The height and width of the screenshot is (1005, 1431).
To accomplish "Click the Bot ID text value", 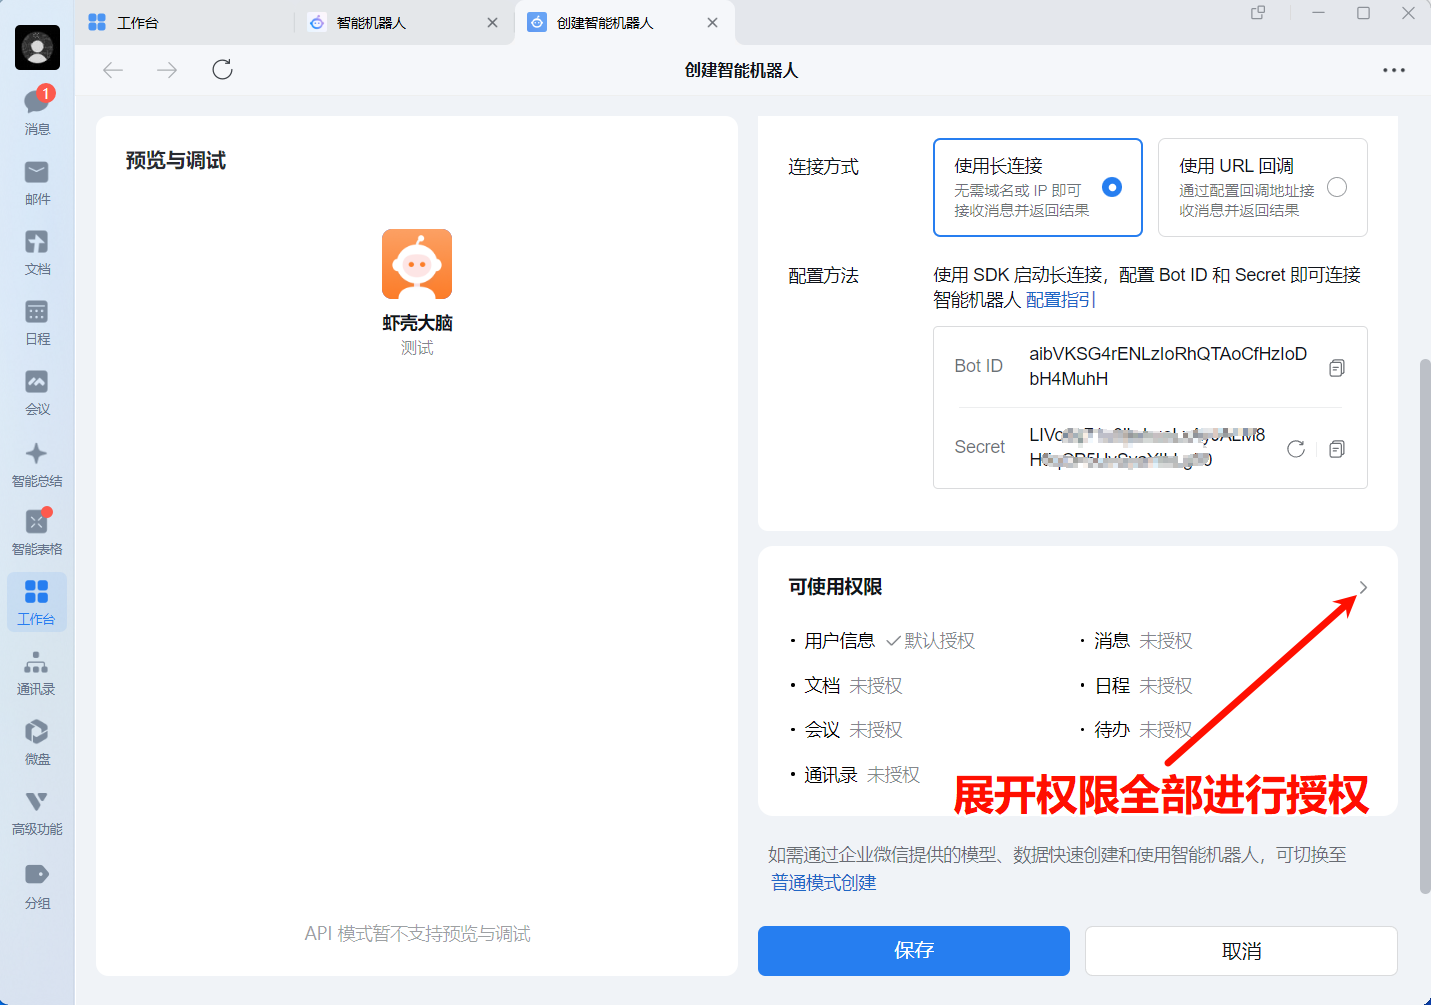I will 1168,366.
